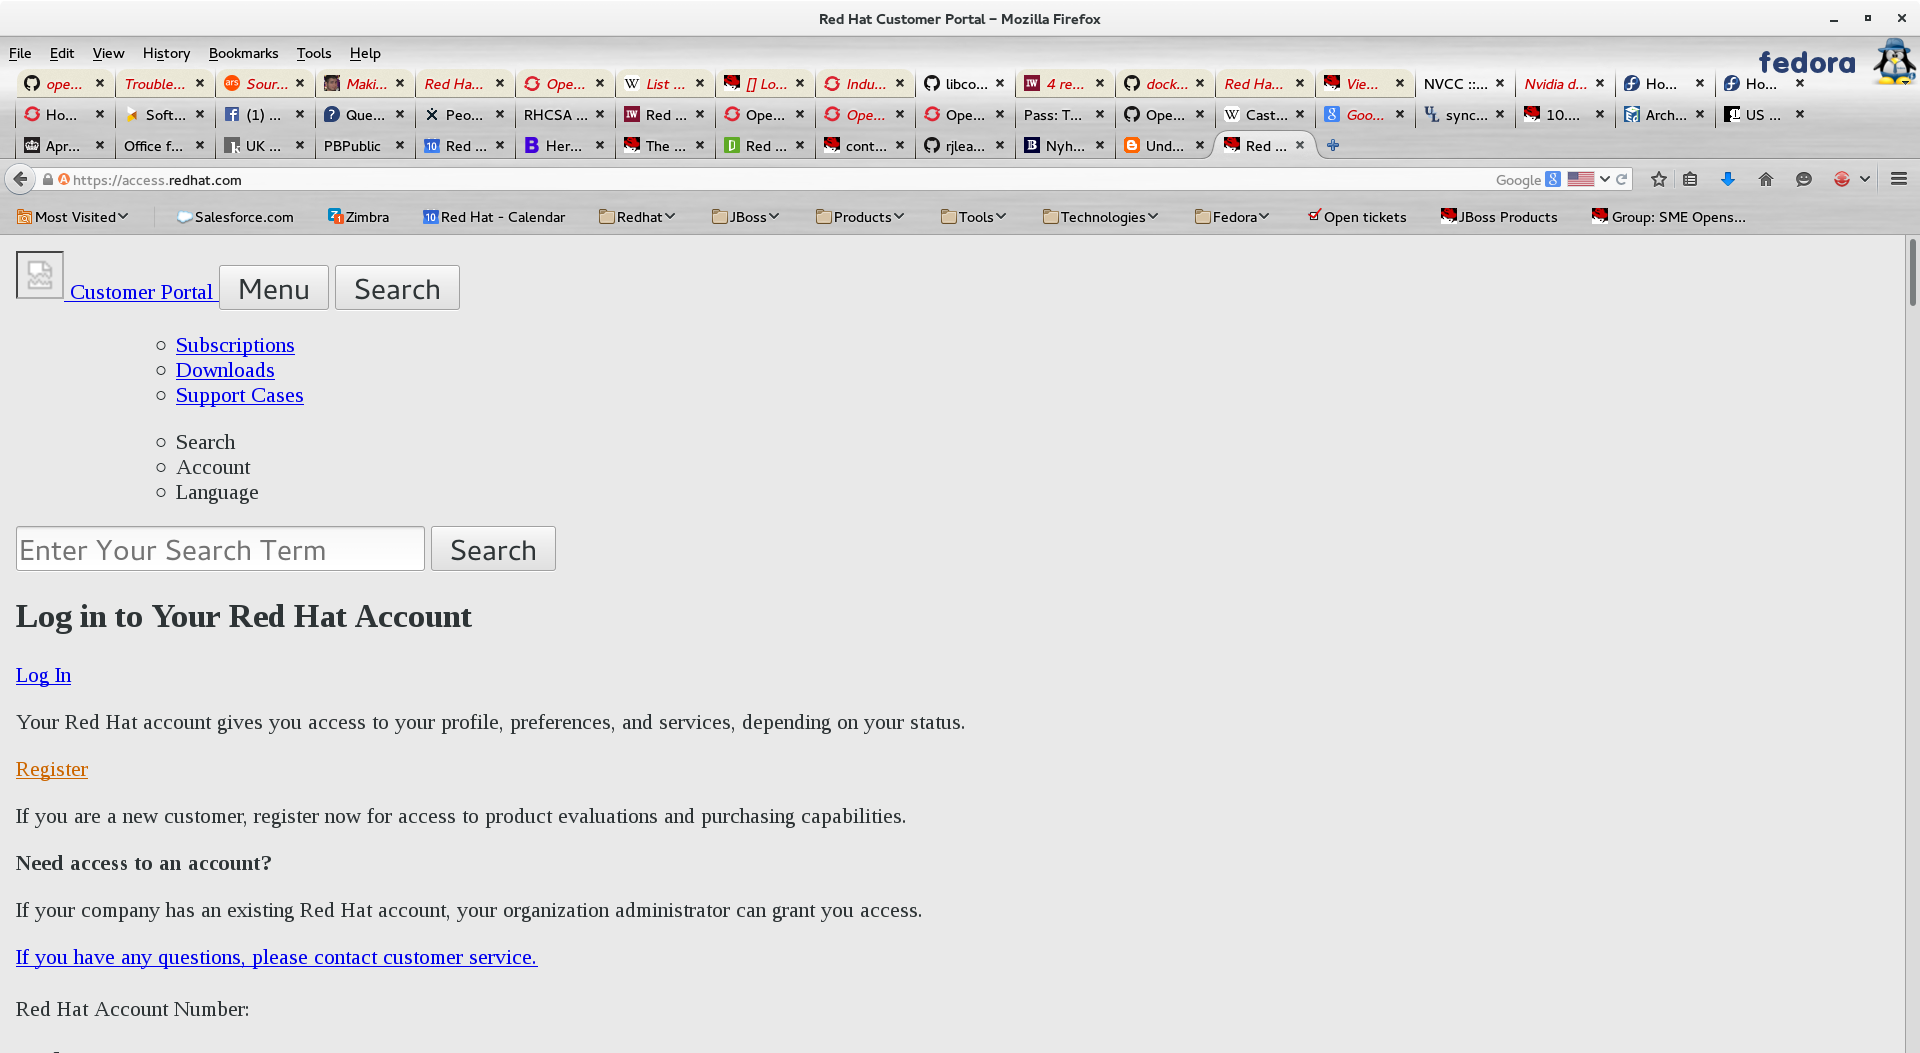Close the 'PBPublic' tab
1920x1053 pixels.
400,145
